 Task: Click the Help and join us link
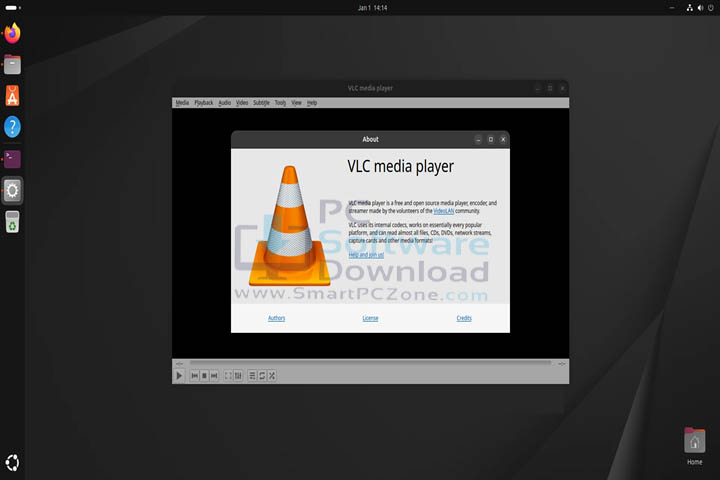tap(366, 254)
